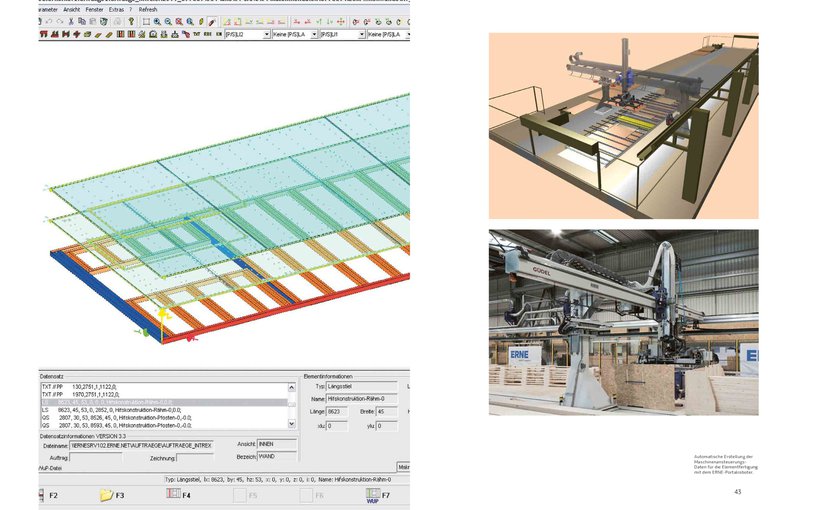Image resolution: width=820 pixels, height=510 pixels.
Task: Click the 3D portal robot rendering image
Action: pos(623,126)
